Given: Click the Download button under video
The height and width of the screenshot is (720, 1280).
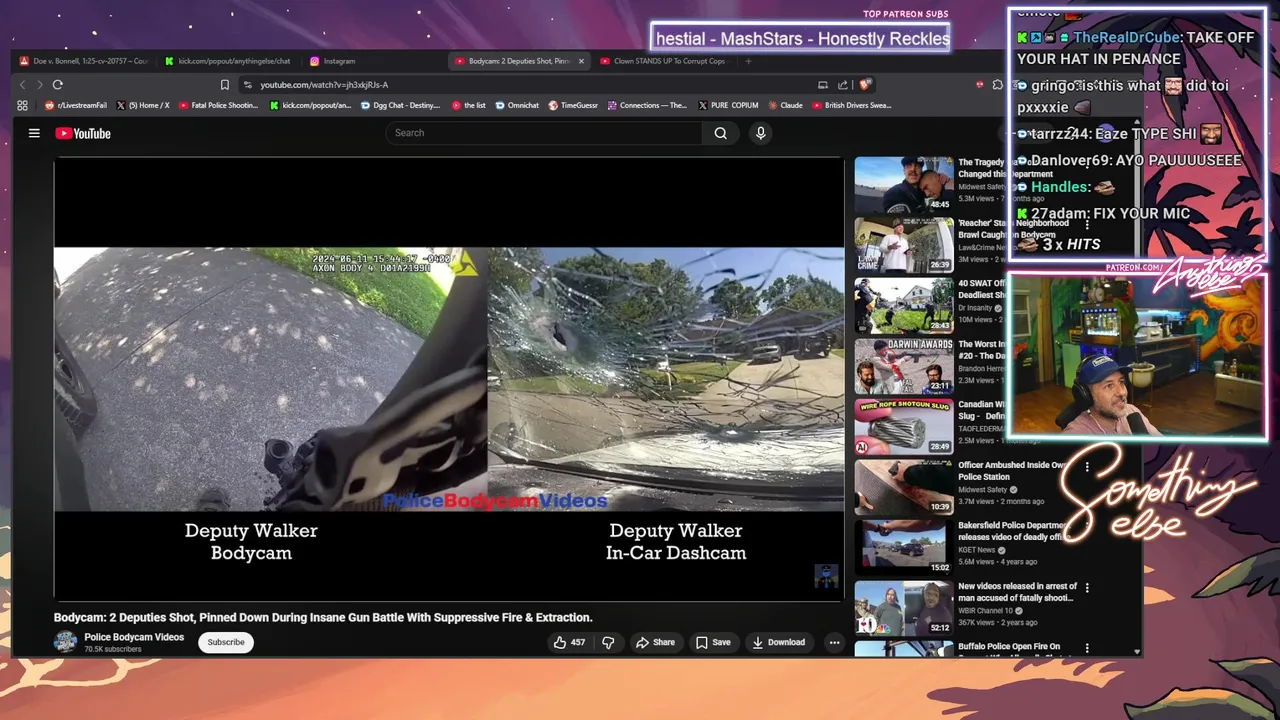Looking at the screenshot, I should tap(779, 642).
